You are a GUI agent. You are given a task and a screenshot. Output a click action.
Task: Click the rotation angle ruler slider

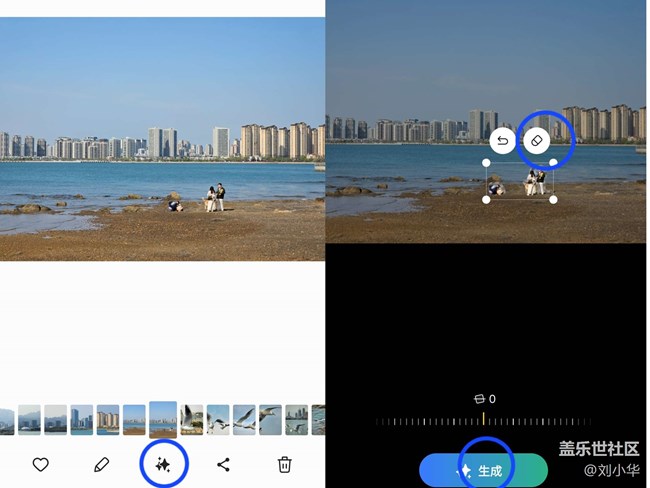(484, 421)
